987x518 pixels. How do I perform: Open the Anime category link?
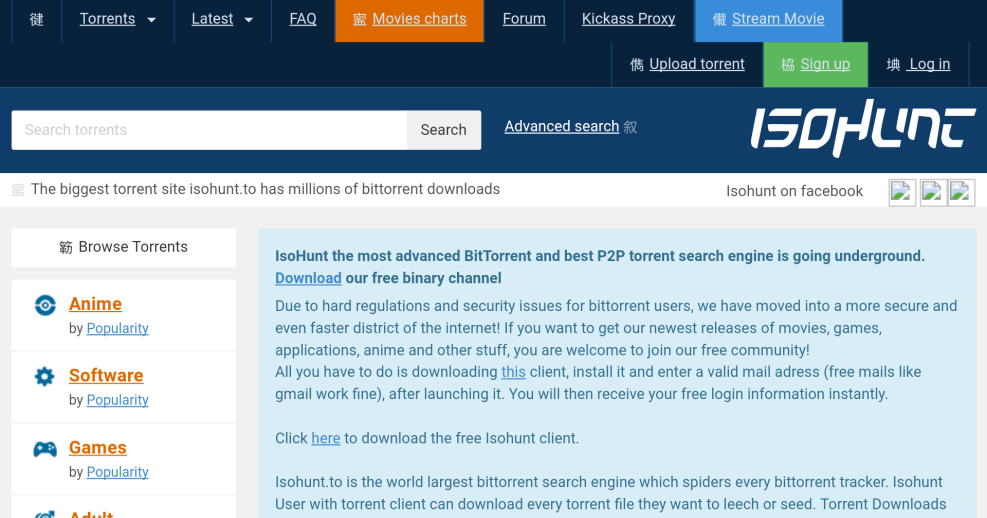click(95, 304)
